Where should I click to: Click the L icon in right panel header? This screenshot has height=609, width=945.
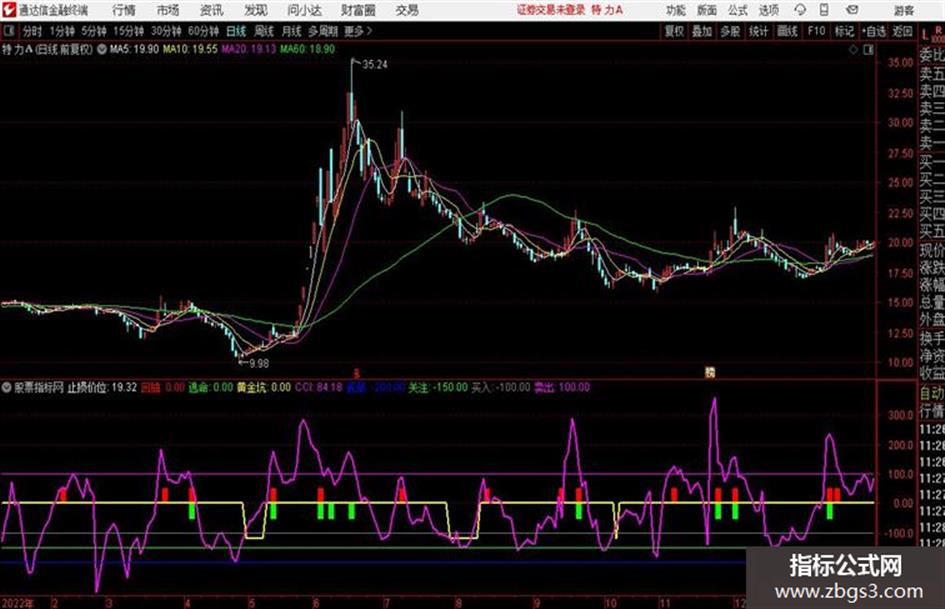(x=925, y=35)
